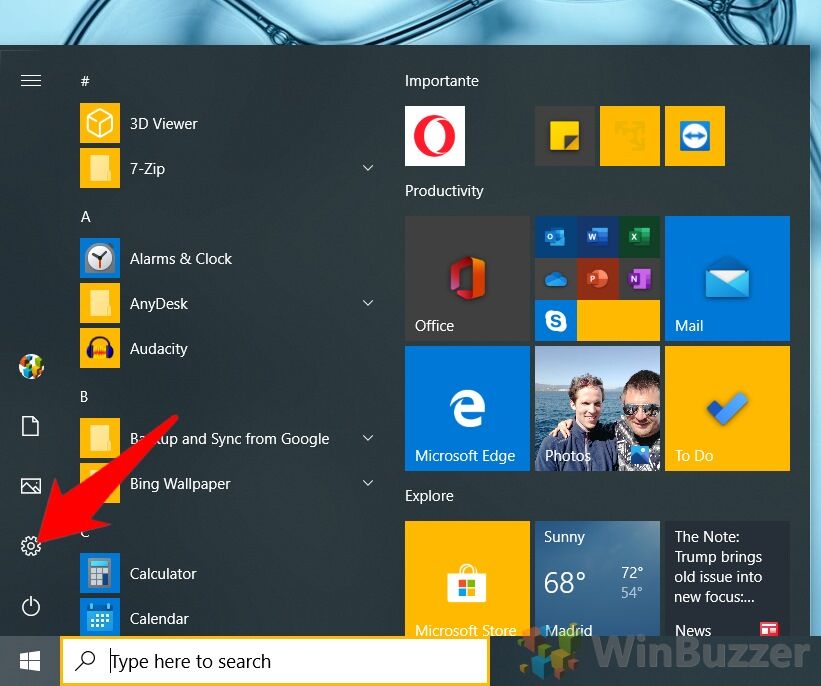Select the 'Explore' group title
The height and width of the screenshot is (686, 821).
click(429, 496)
